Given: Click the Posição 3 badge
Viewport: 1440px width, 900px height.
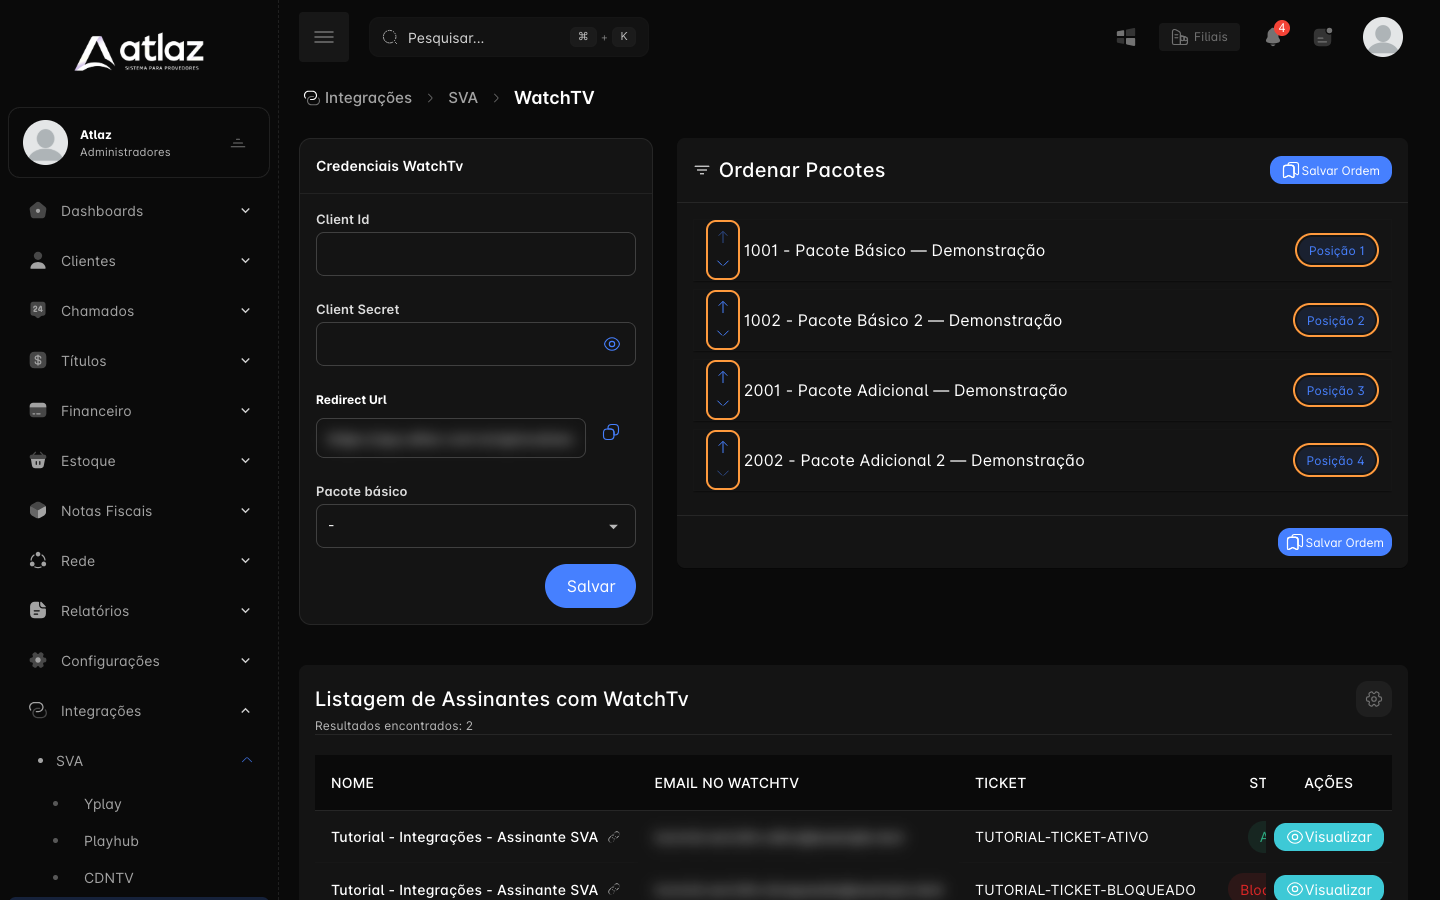Looking at the screenshot, I should point(1336,391).
